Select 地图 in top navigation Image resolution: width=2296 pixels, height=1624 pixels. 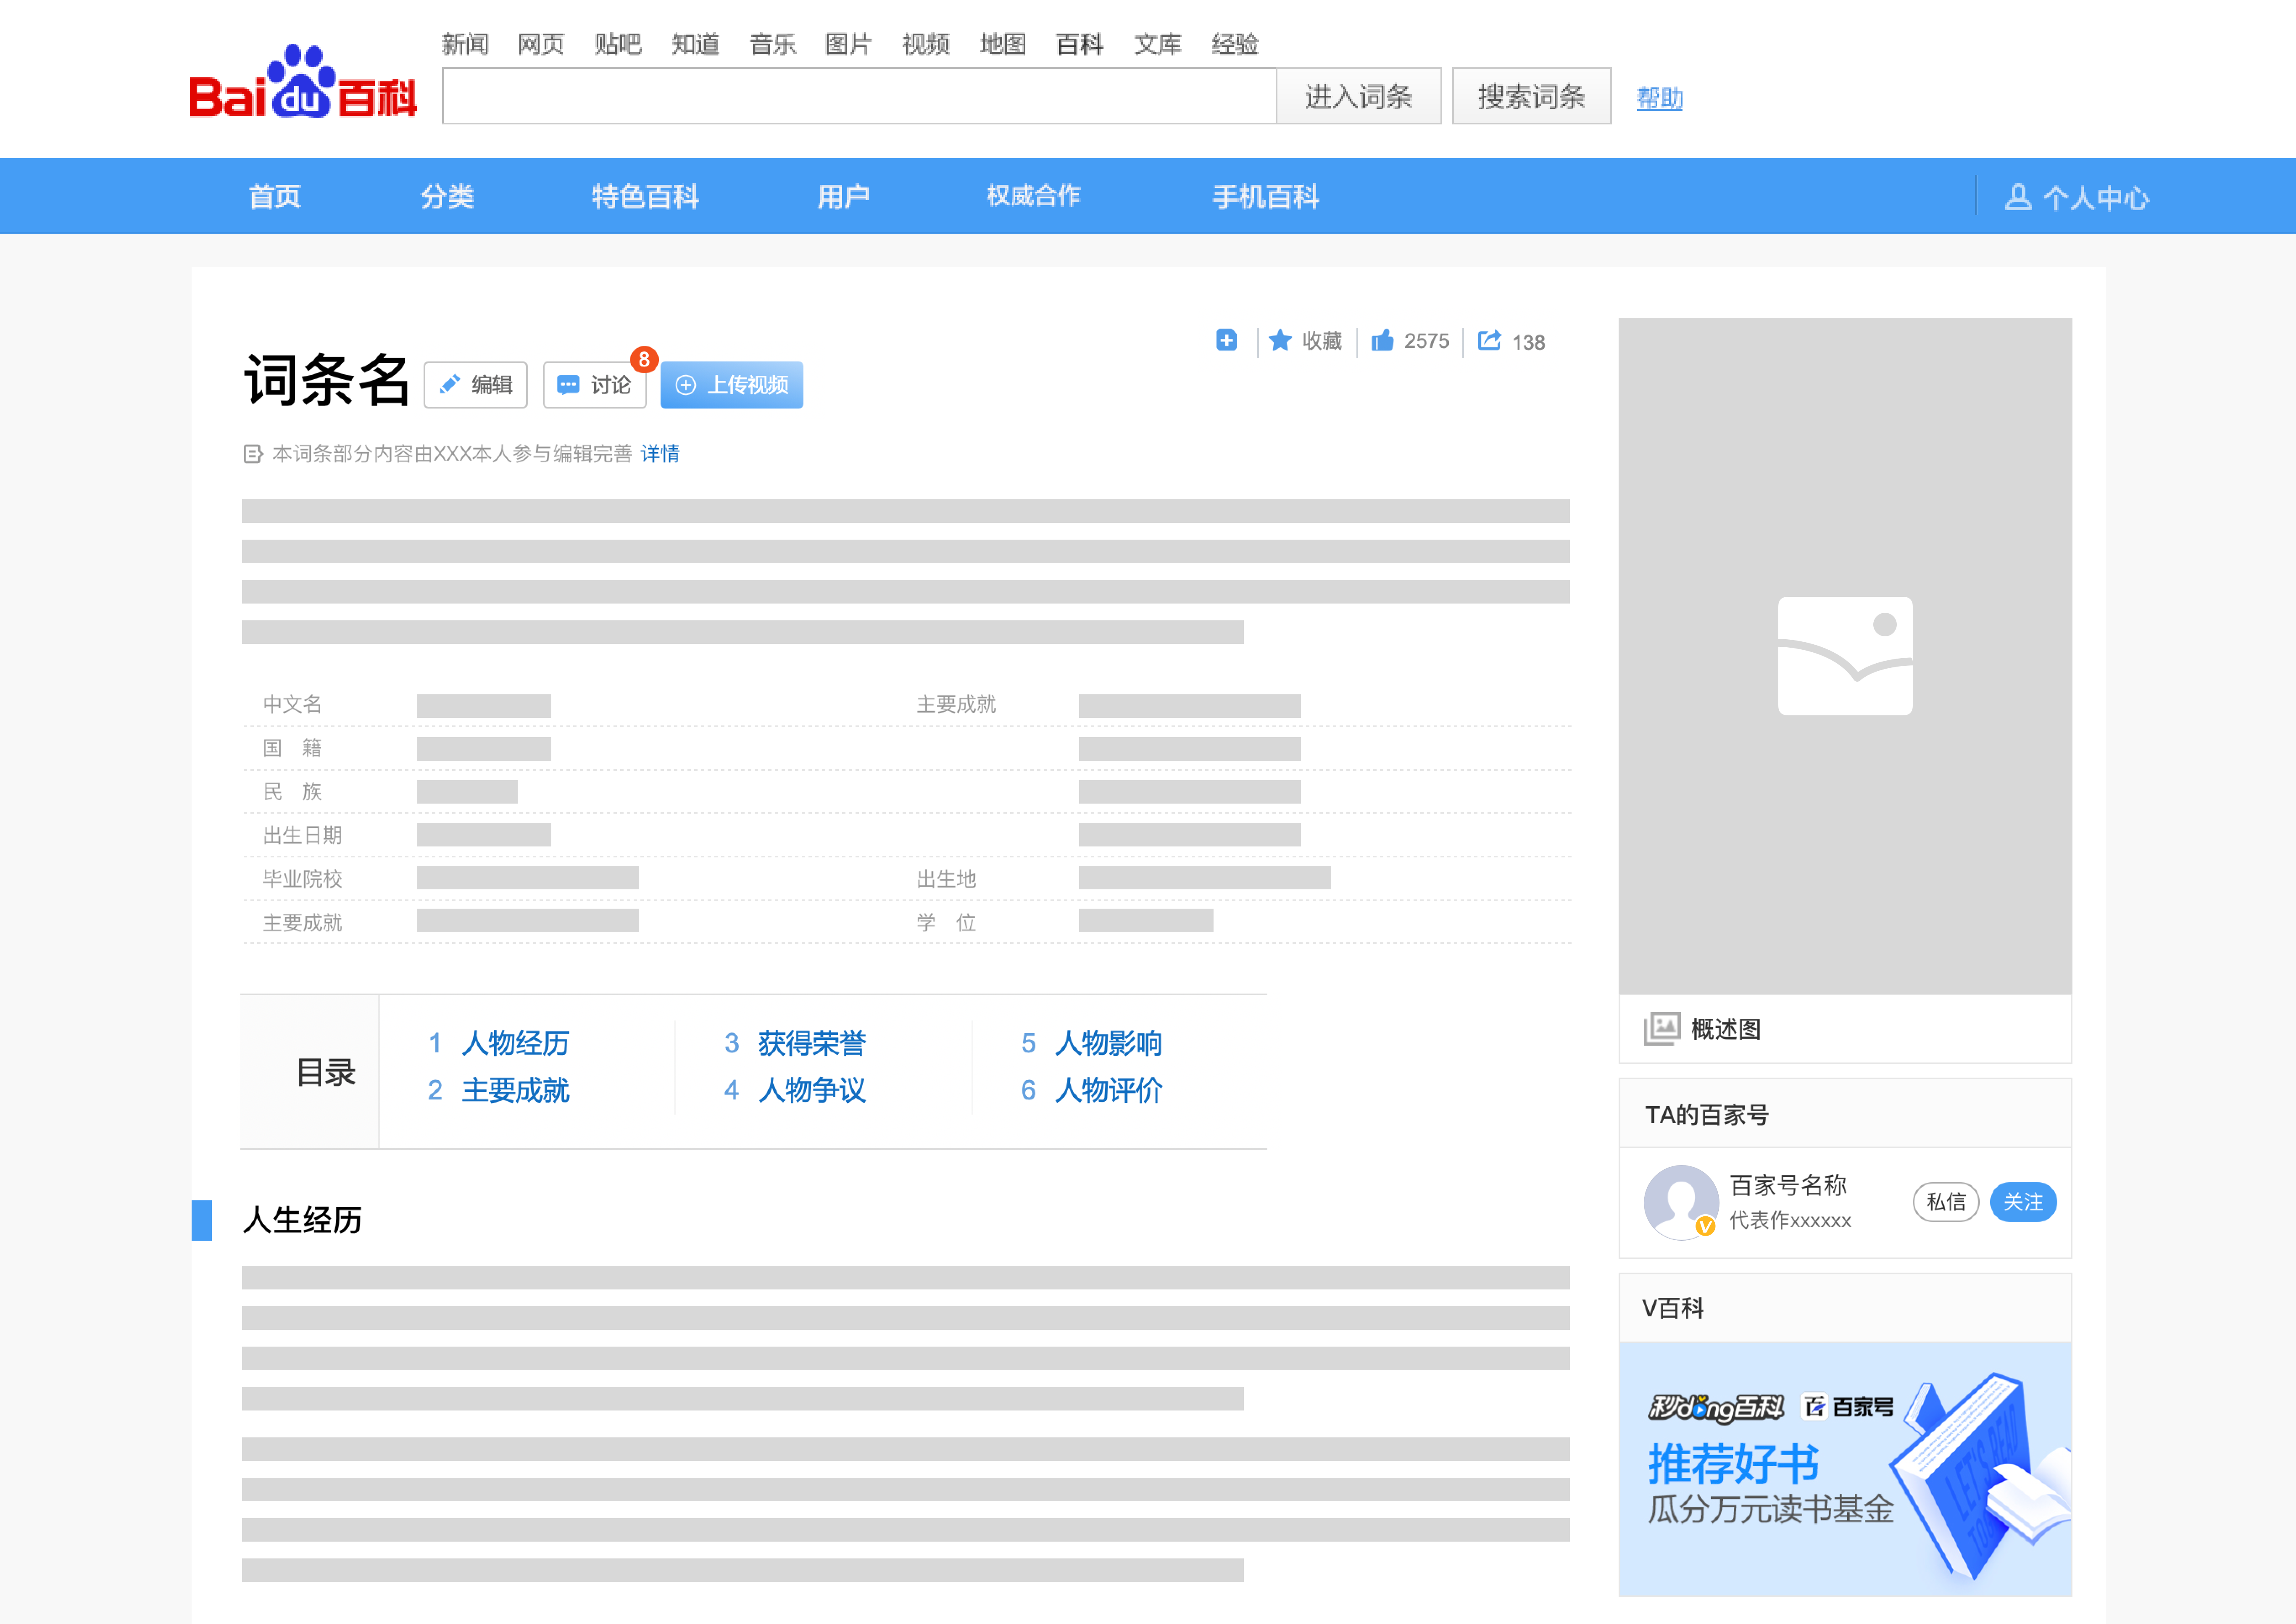pos(1002,44)
